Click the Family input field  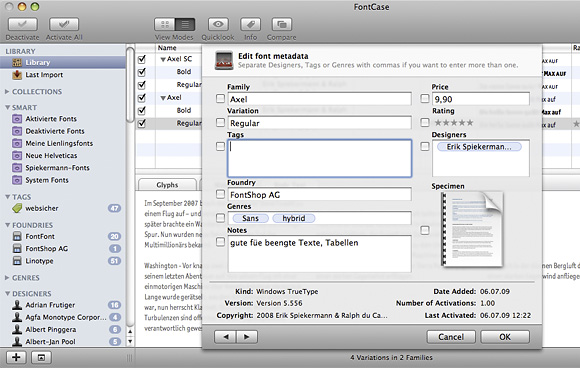tap(320, 99)
